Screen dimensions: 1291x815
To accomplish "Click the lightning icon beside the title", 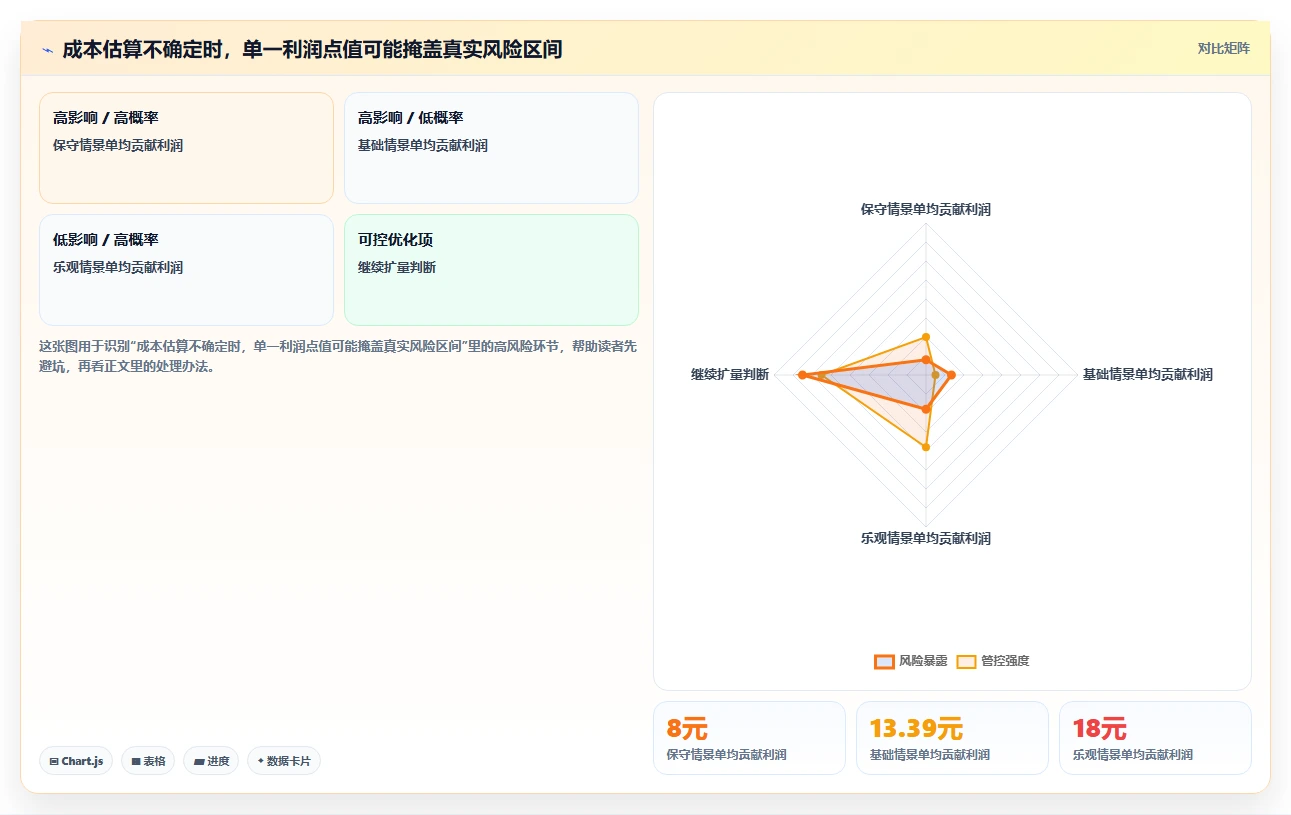I will [x=47, y=49].
